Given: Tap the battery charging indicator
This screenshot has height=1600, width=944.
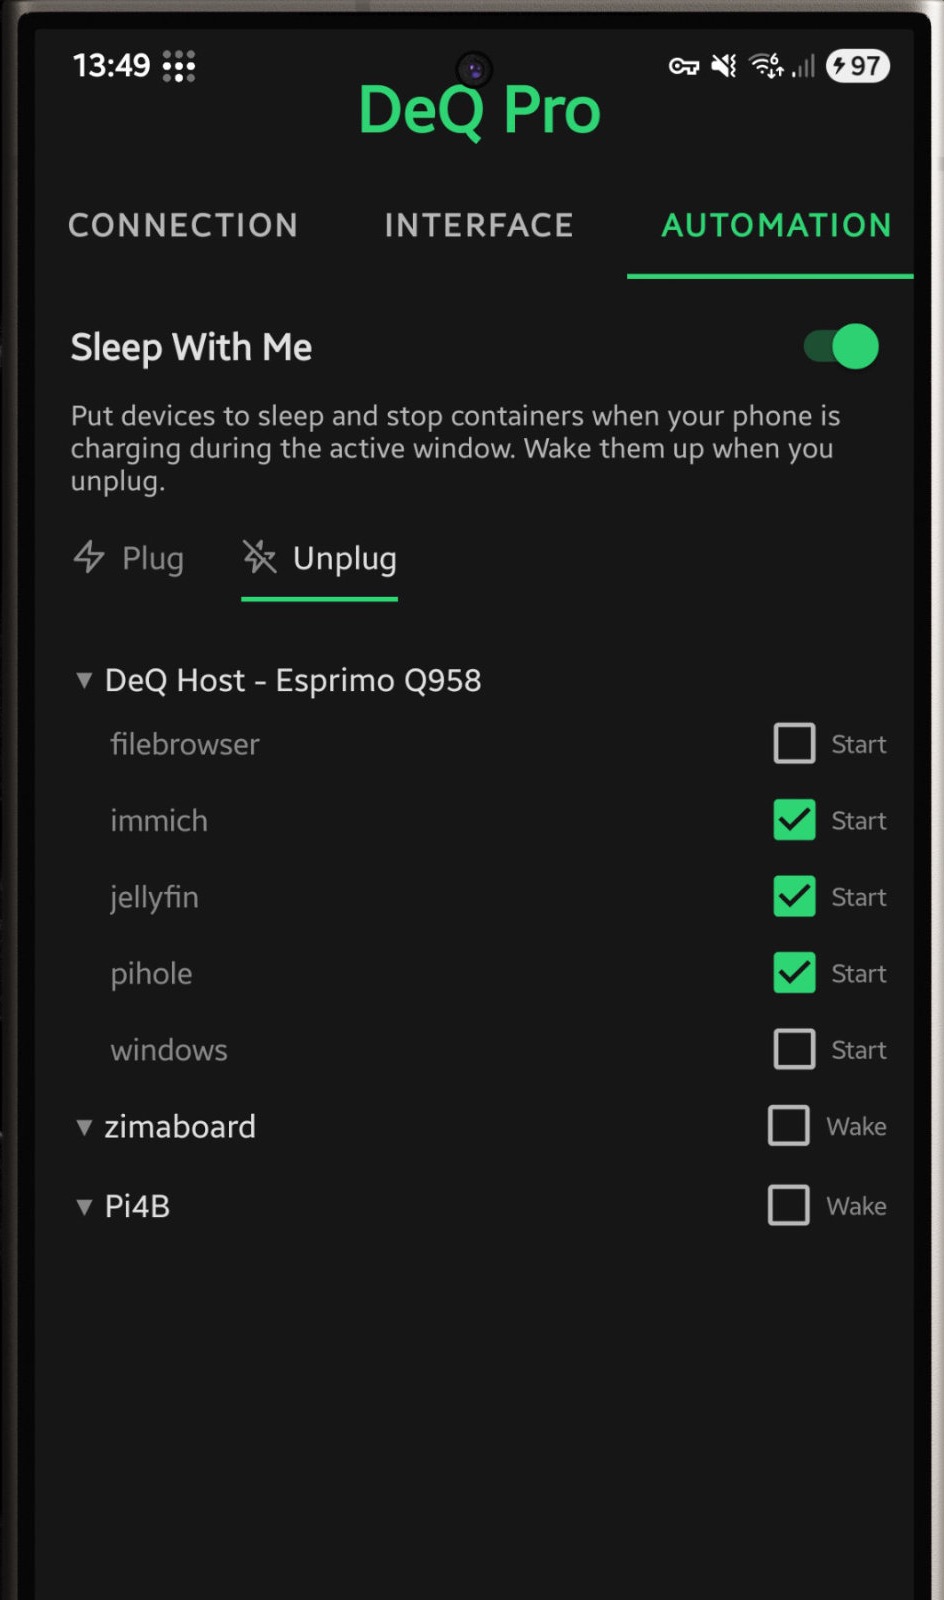Looking at the screenshot, I should tap(857, 66).
